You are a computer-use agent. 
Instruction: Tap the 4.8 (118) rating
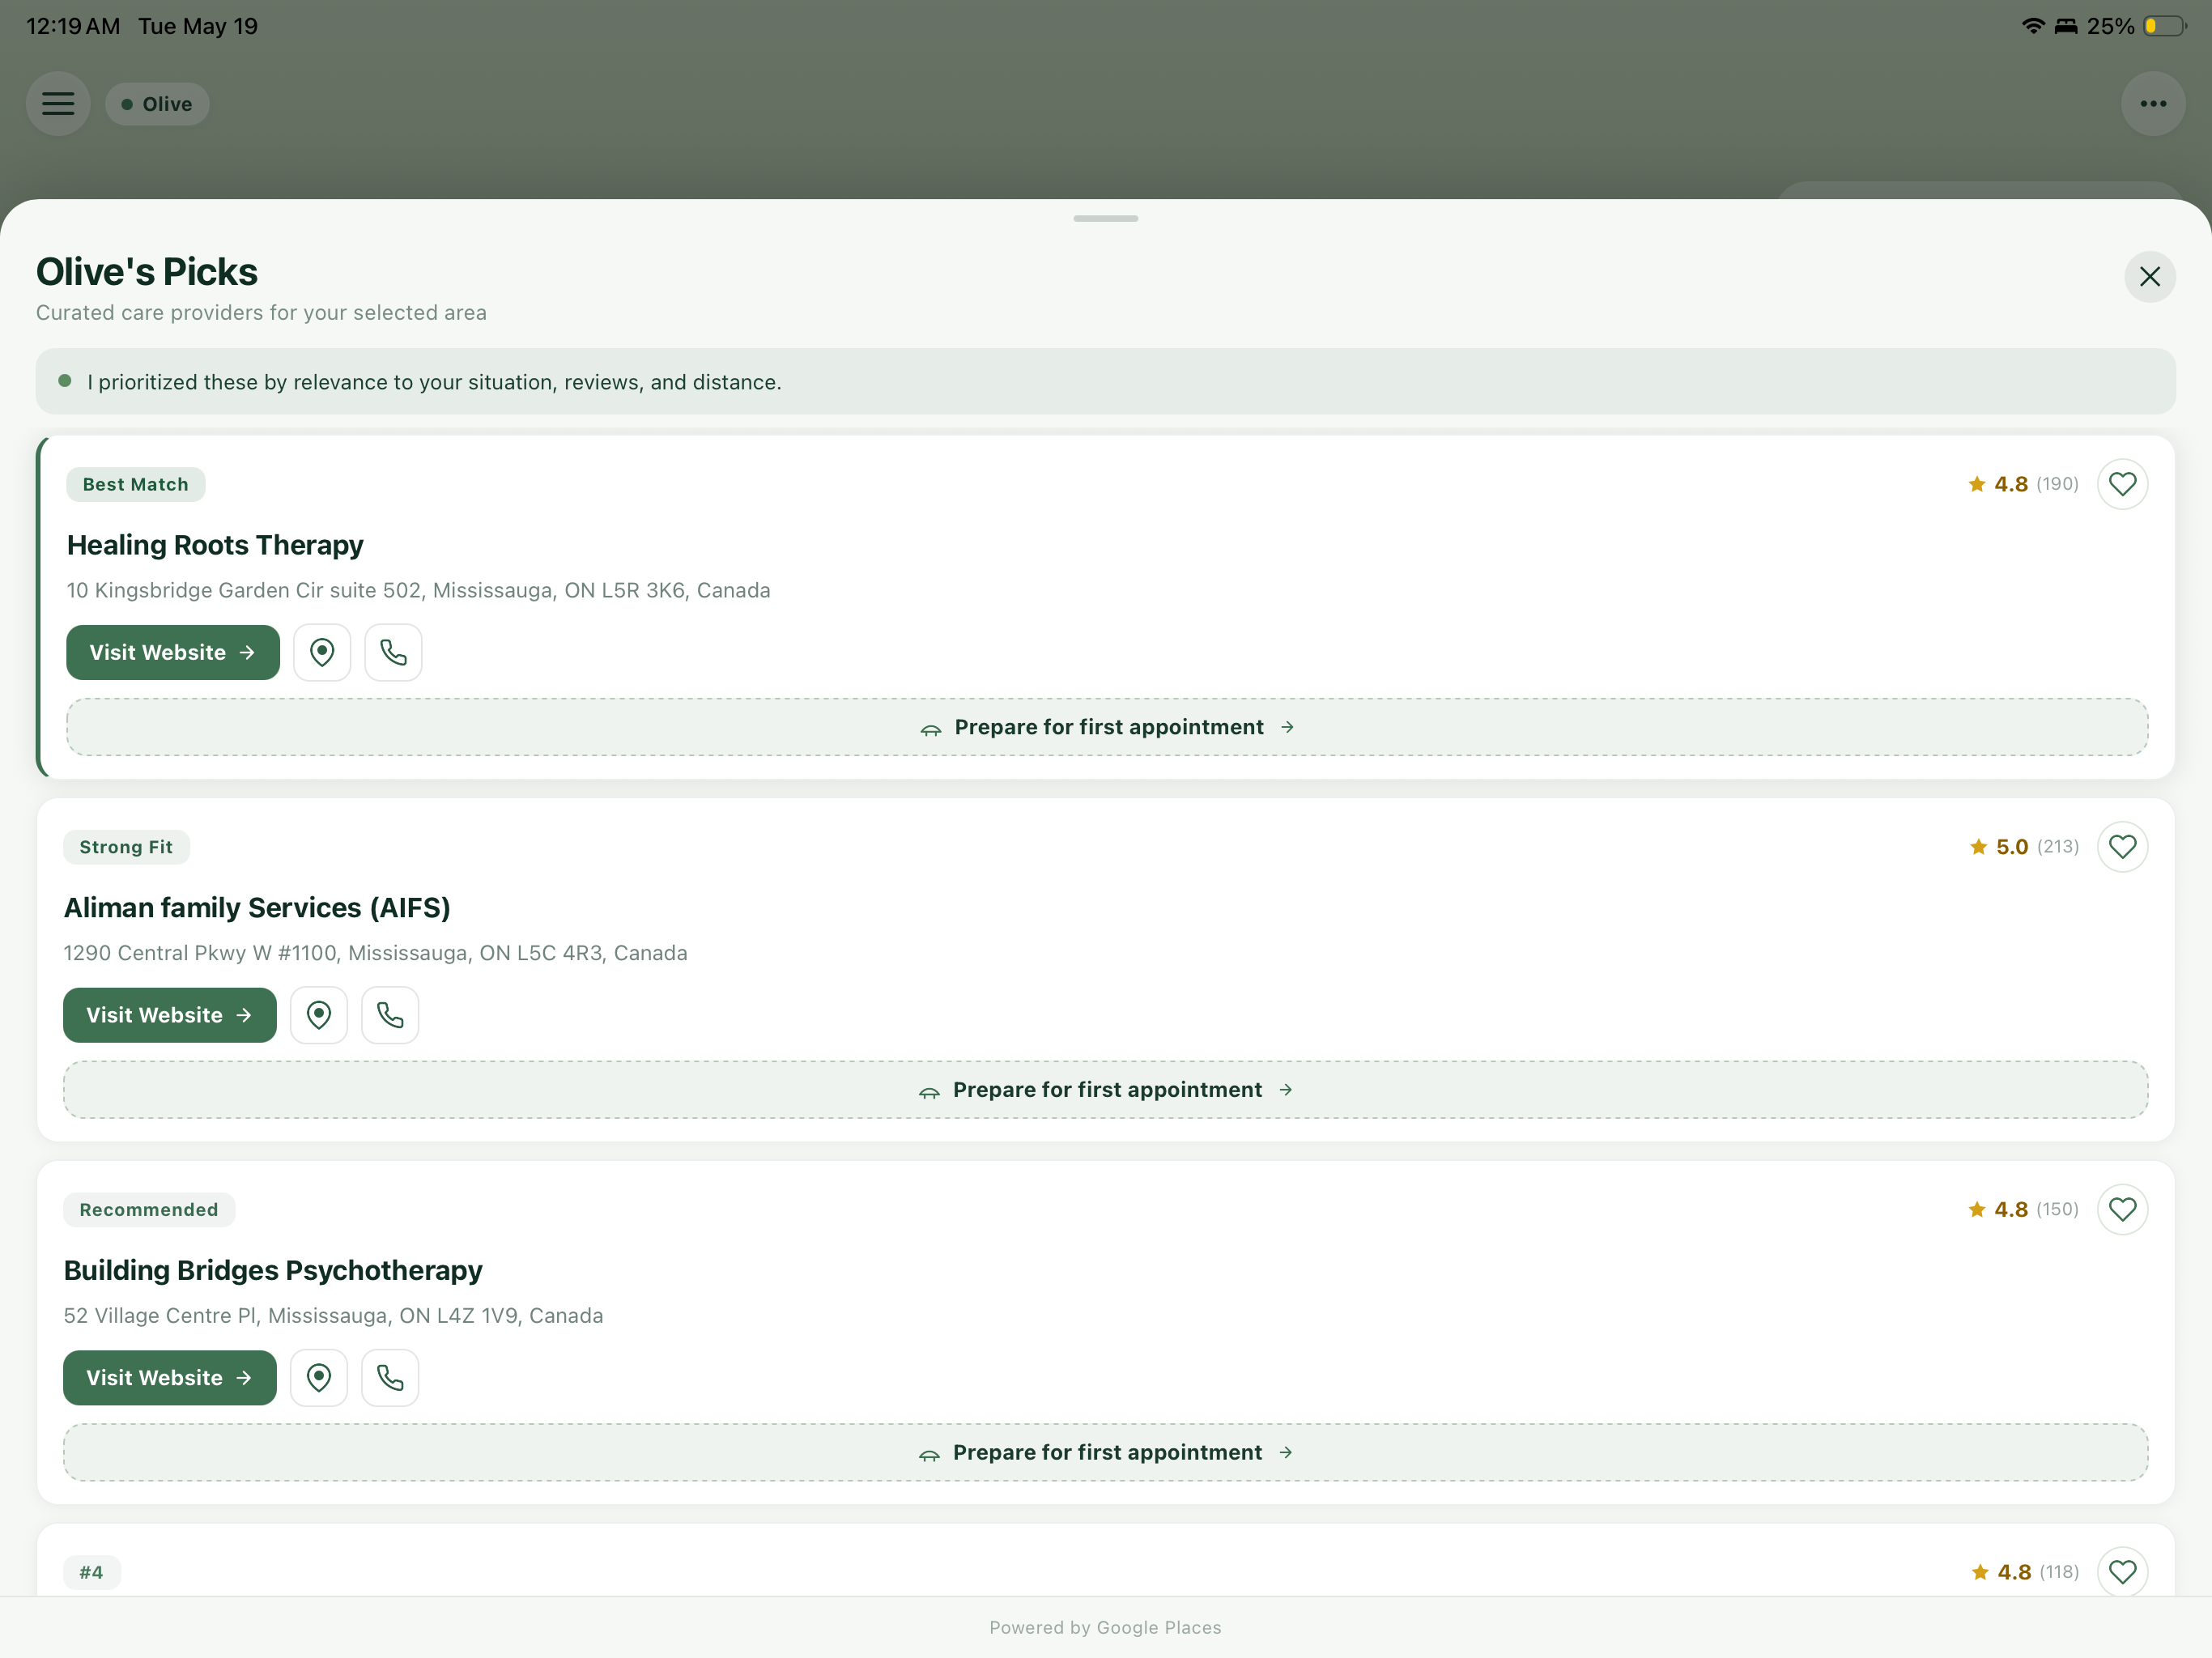(x=2025, y=1572)
